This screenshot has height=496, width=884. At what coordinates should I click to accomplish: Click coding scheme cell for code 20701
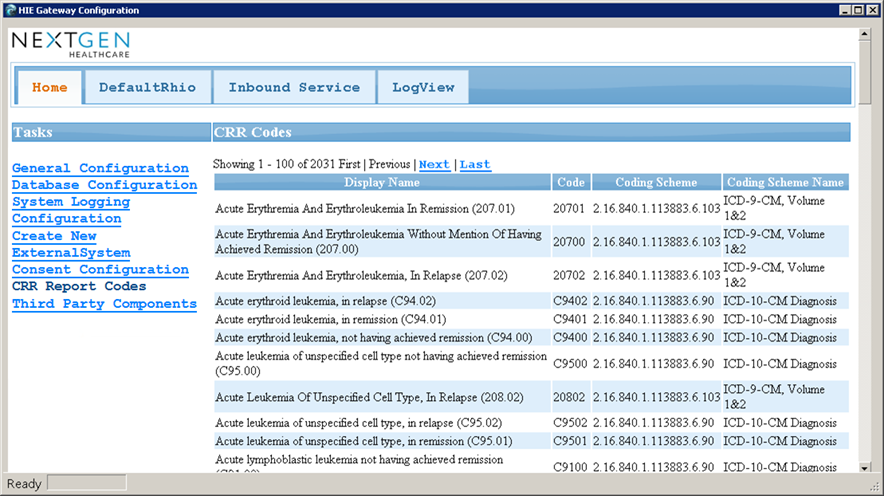click(x=656, y=209)
